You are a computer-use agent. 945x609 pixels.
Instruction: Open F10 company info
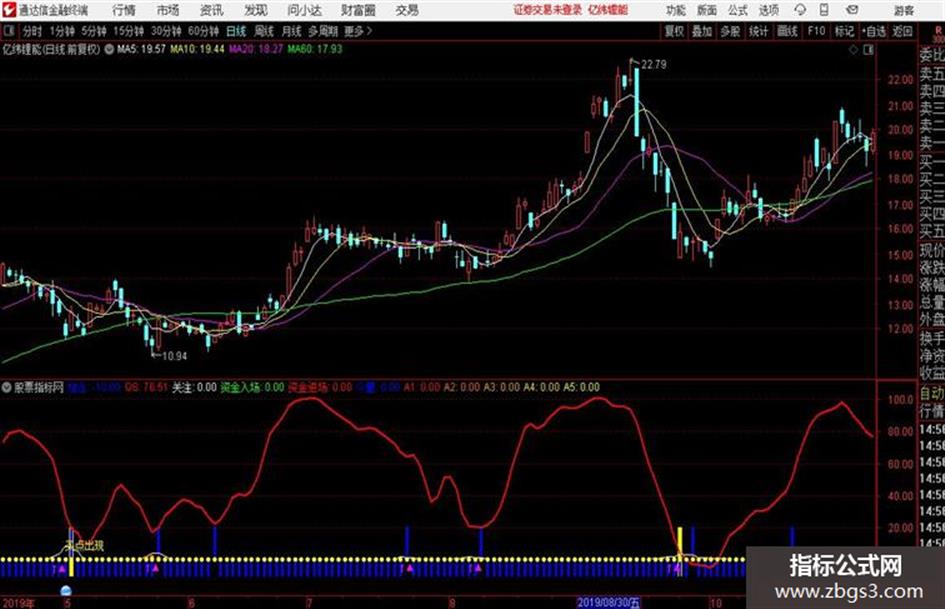tap(816, 31)
